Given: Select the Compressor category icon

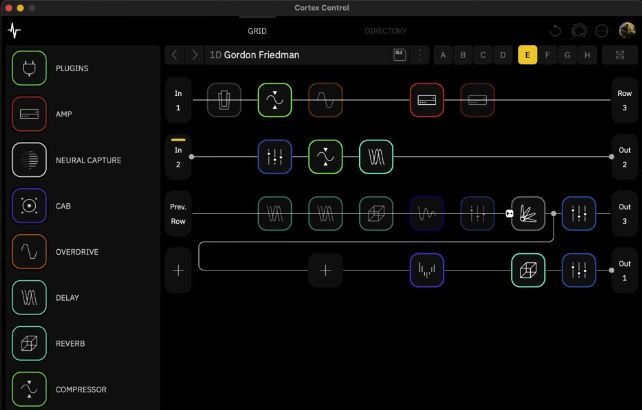Looking at the screenshot, I should tap(29, 389).
